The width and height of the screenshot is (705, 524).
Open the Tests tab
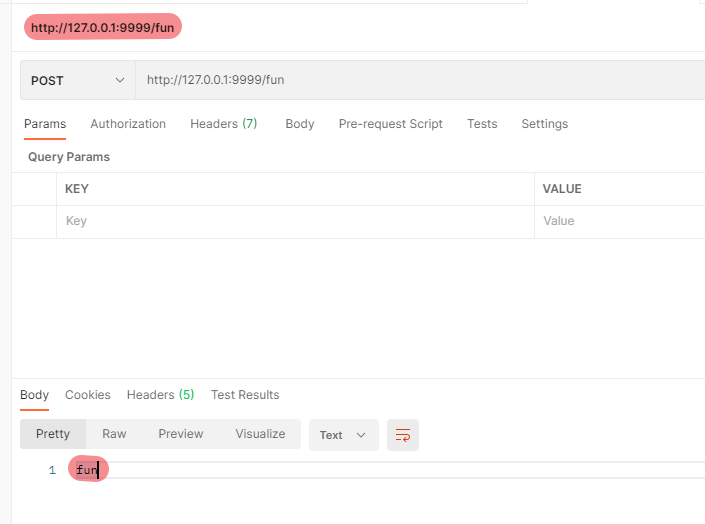pos(482,124)
